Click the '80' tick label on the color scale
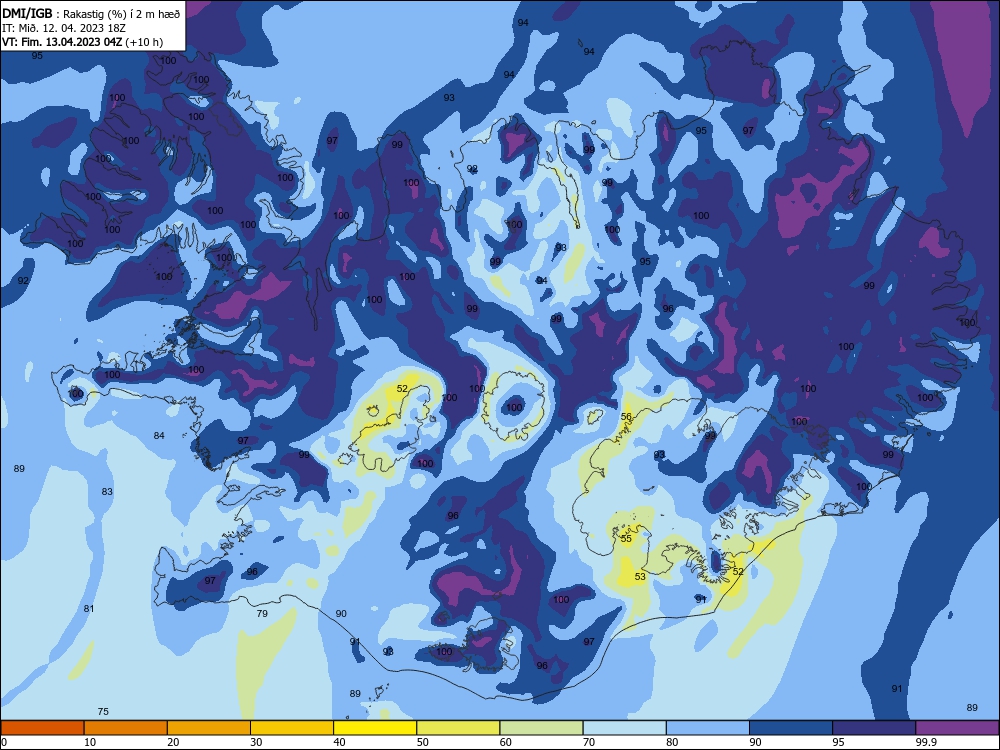1000x750 pixels. pyautogui.click(x=672, y=742)
